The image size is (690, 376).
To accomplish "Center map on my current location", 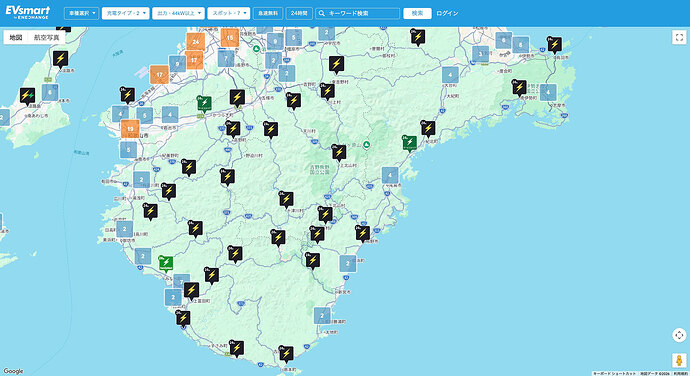I will pyautogui.click(x=679, y=335).
